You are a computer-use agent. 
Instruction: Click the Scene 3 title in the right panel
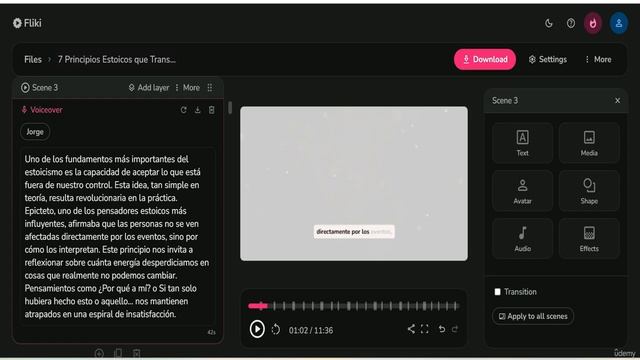point(505,101)
